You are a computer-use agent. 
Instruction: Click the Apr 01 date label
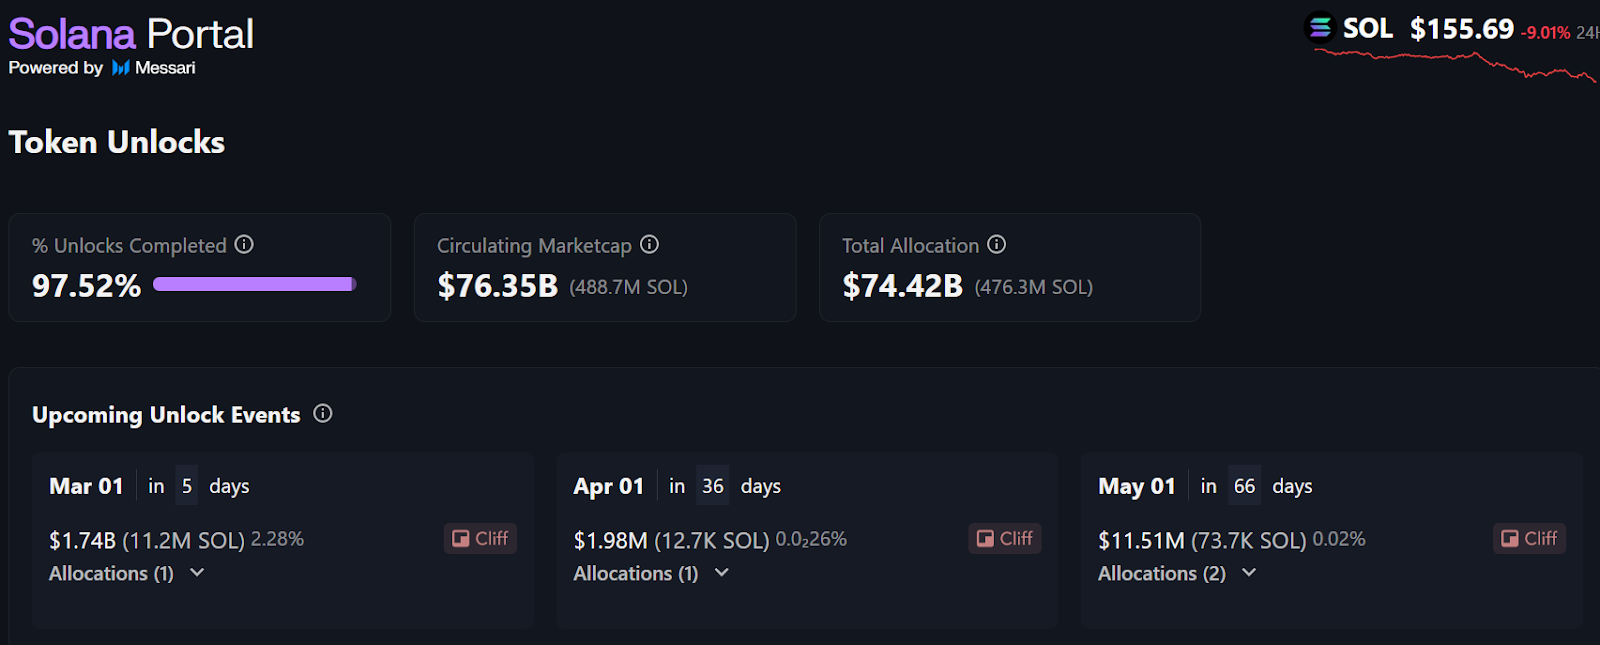[608, 486]
